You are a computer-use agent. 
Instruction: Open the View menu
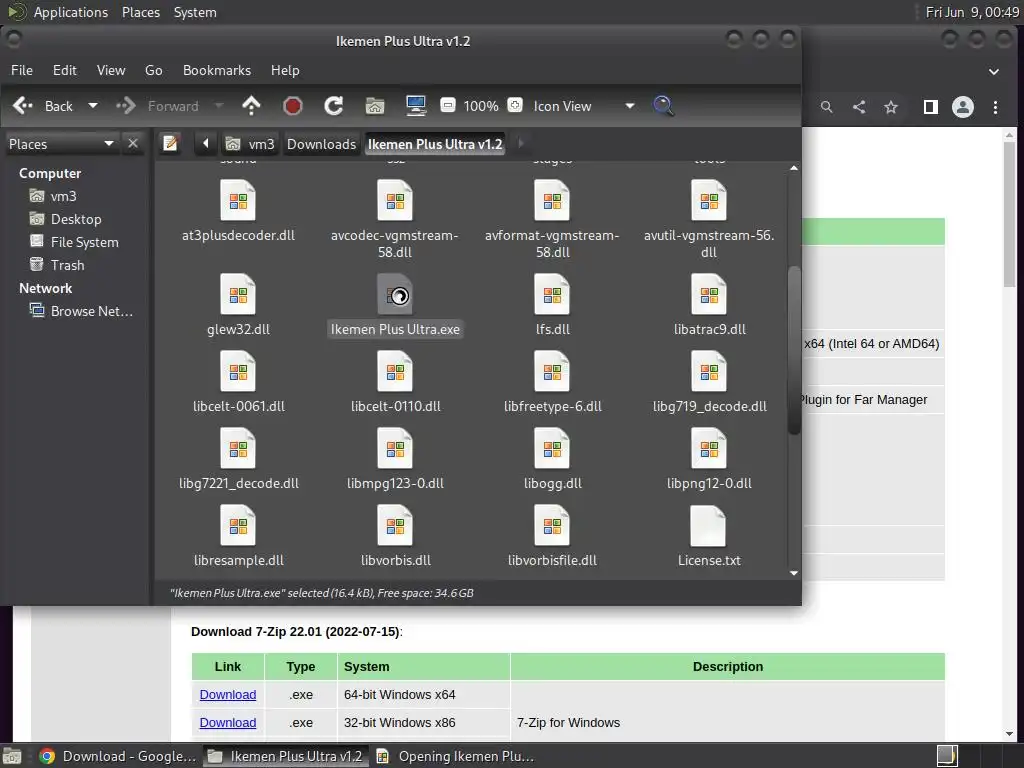click(111, 70)
